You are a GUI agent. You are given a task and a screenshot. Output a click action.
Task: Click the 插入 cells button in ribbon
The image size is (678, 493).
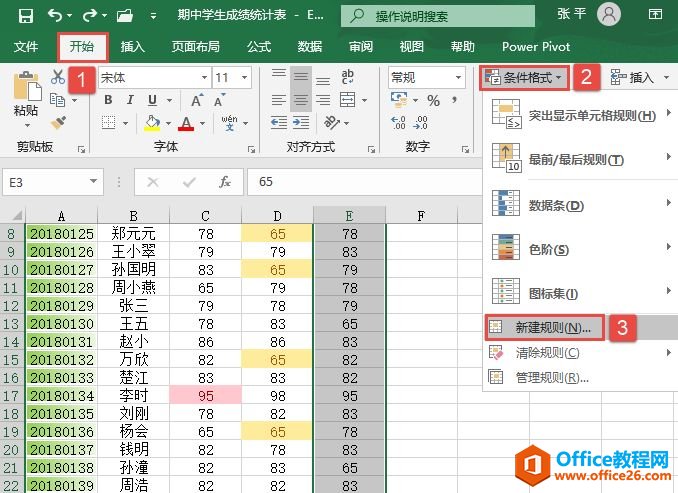(x=640, y=78)
